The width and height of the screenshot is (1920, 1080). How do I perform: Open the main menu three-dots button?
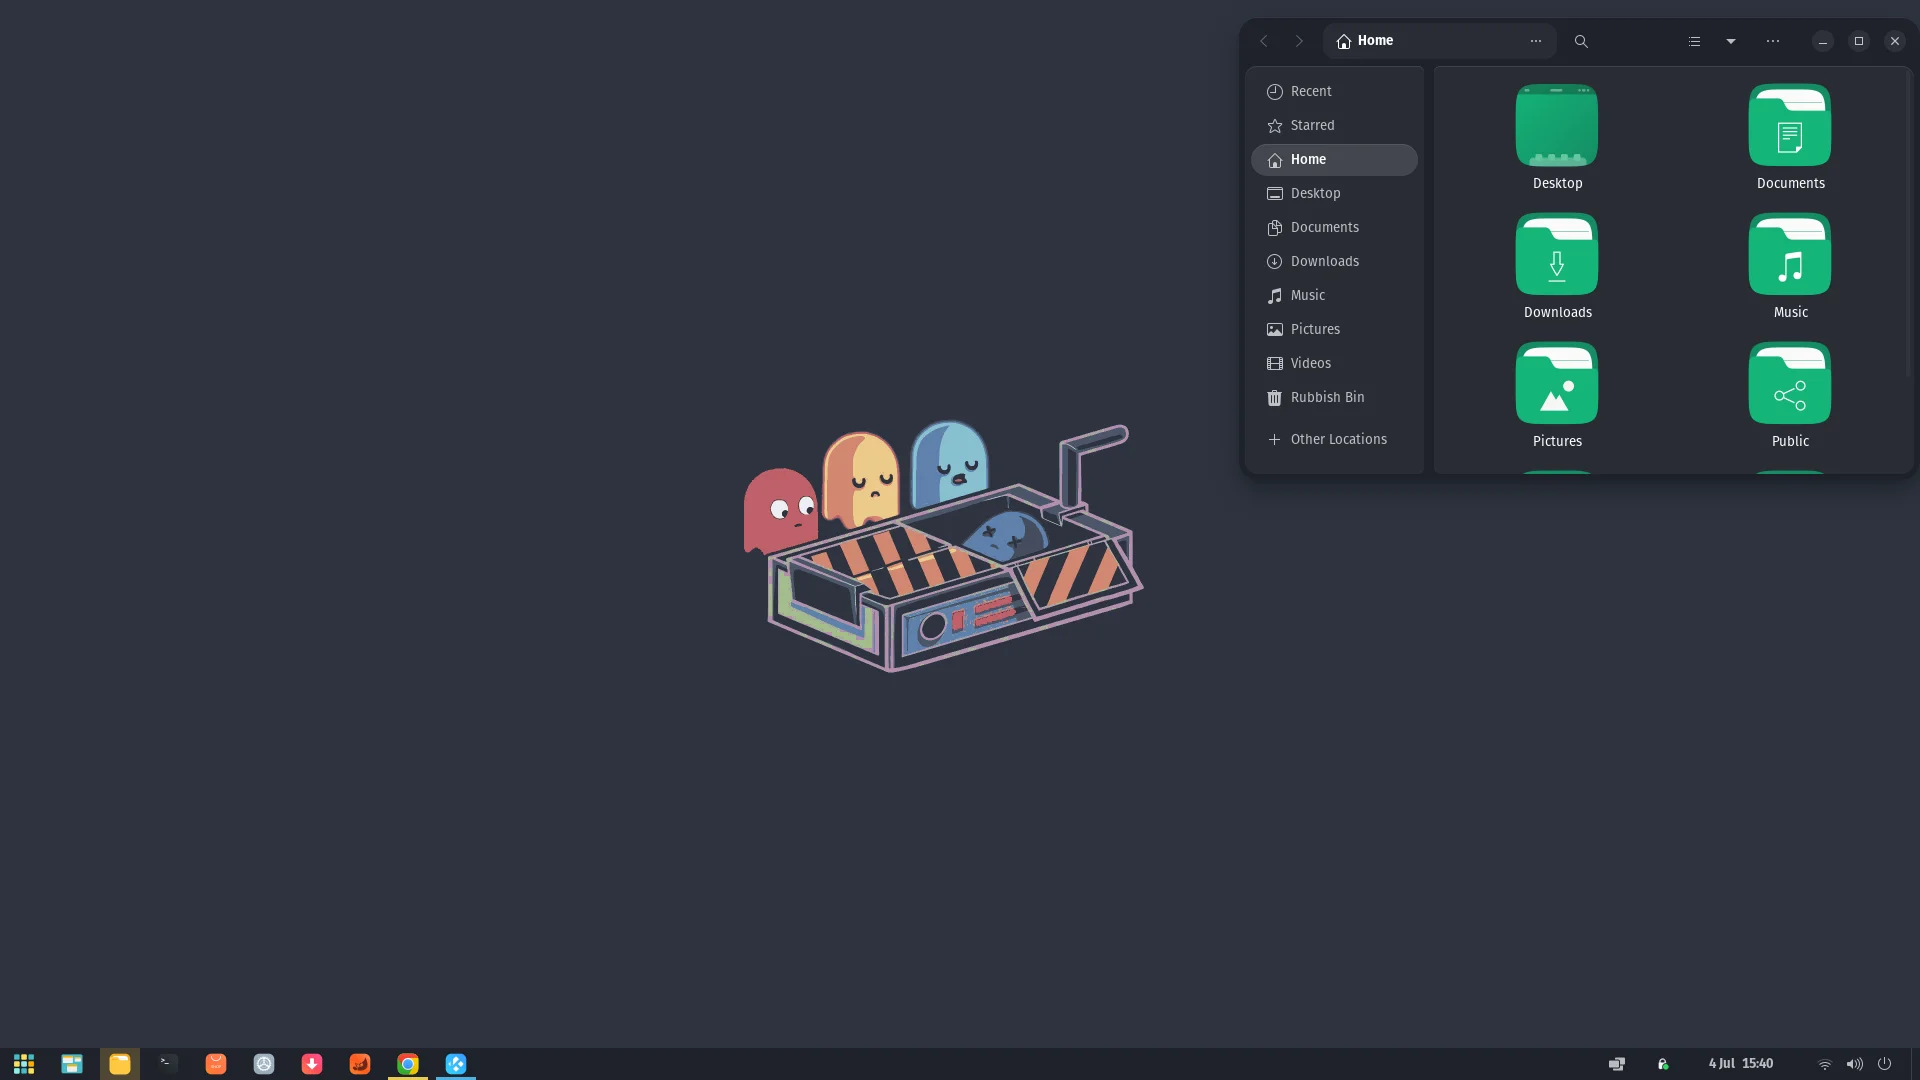click(1773, 41)
